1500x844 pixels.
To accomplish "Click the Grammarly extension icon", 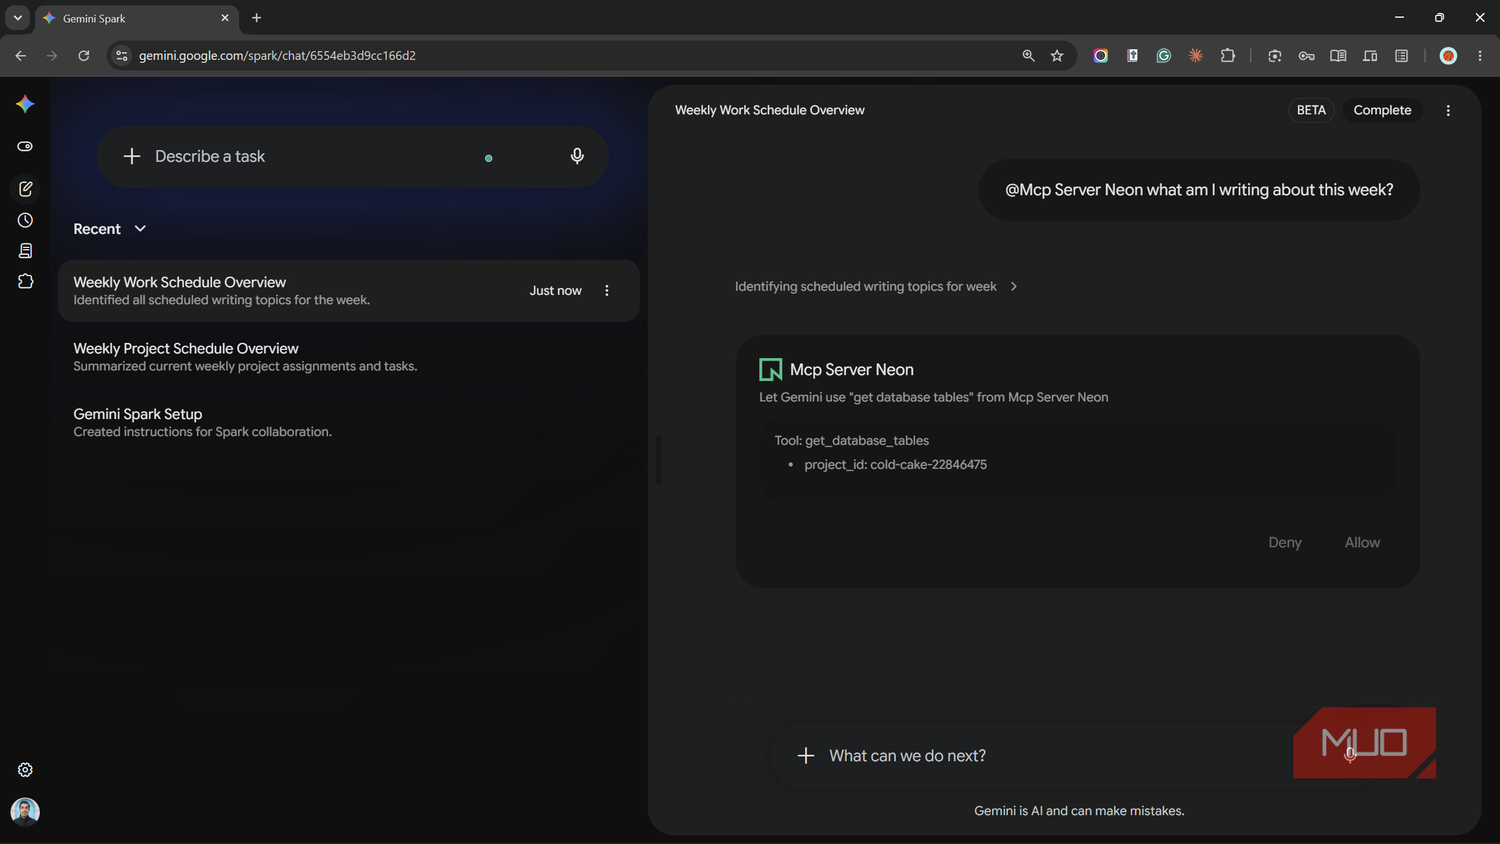I will coord(1164,56).
